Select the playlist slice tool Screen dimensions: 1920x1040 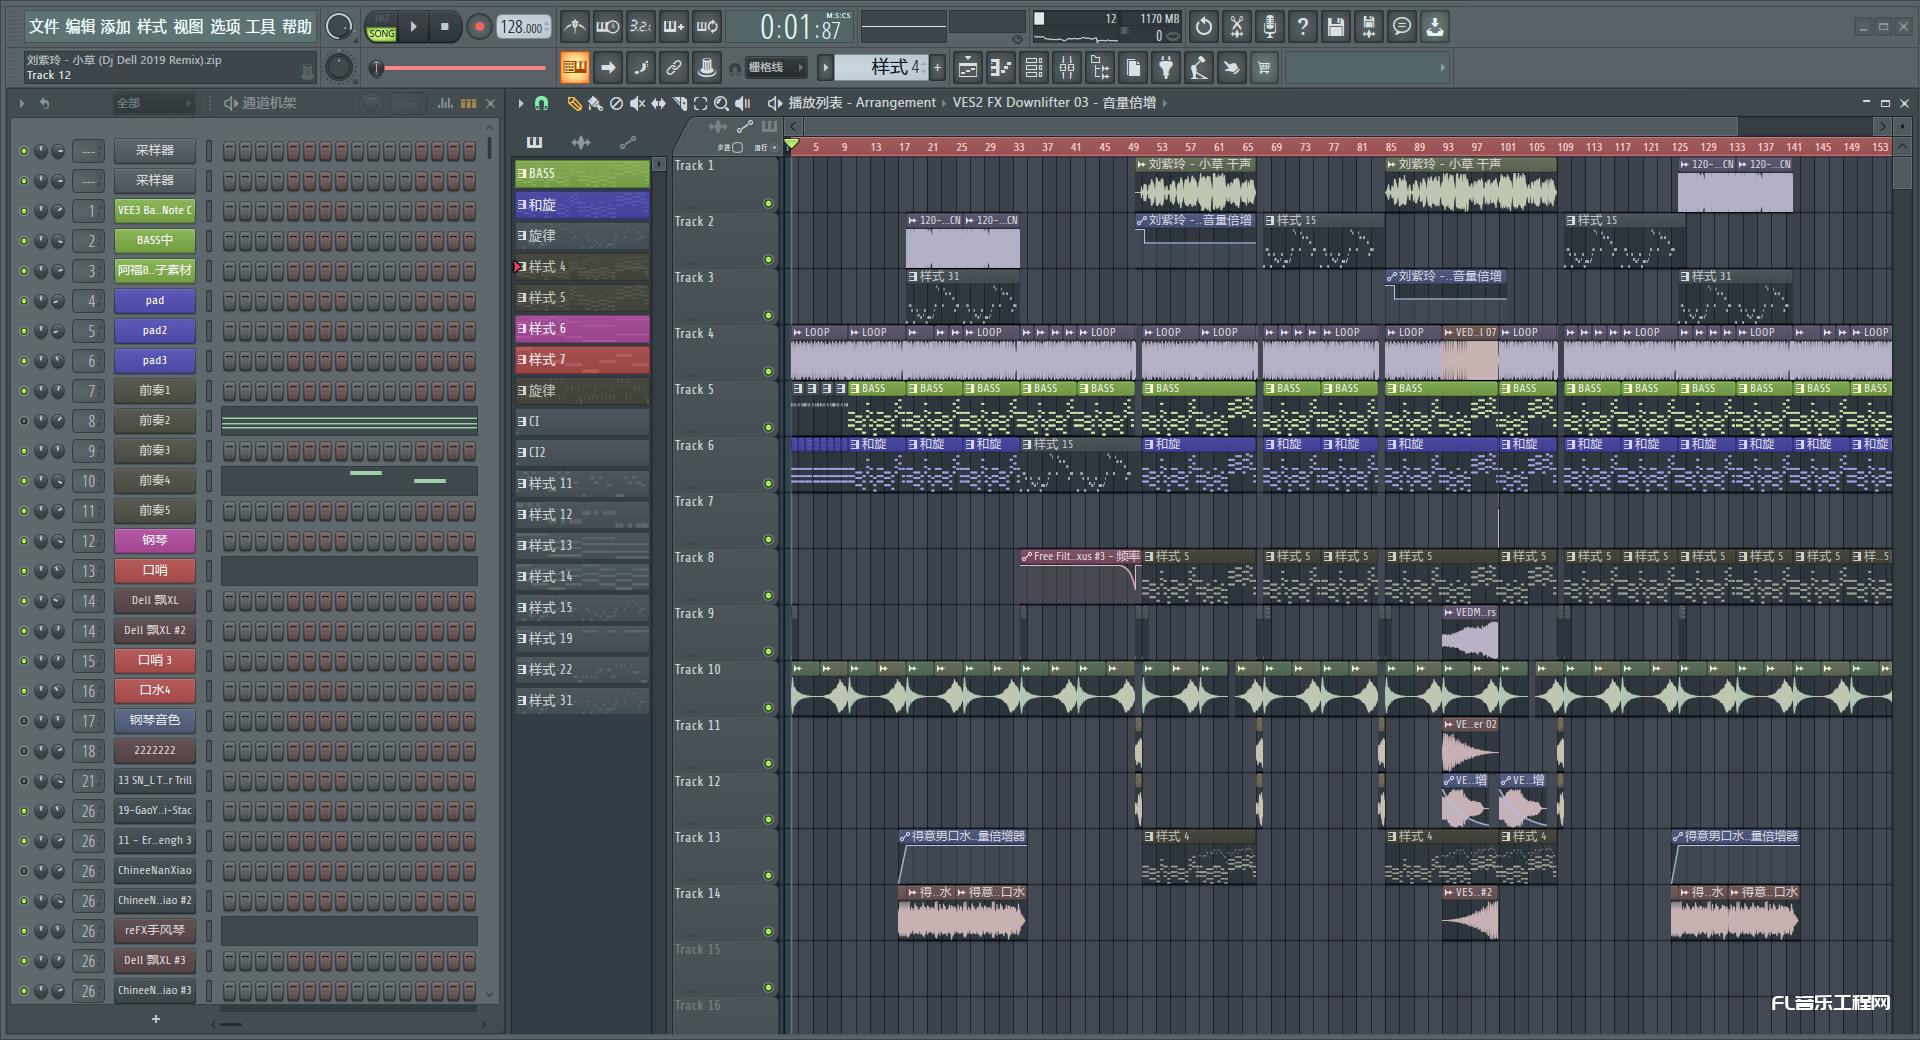pyautogui.click(x=679, y=103)
